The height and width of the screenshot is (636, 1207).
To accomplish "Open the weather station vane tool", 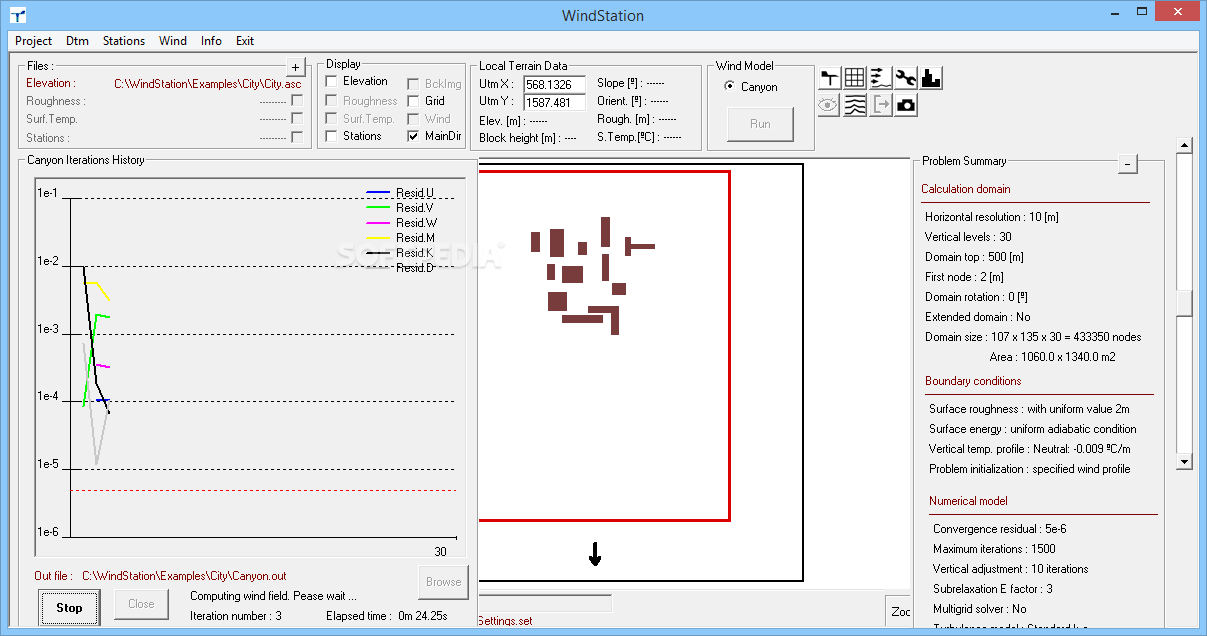I will pyautogui.click(x=829, y=78).
